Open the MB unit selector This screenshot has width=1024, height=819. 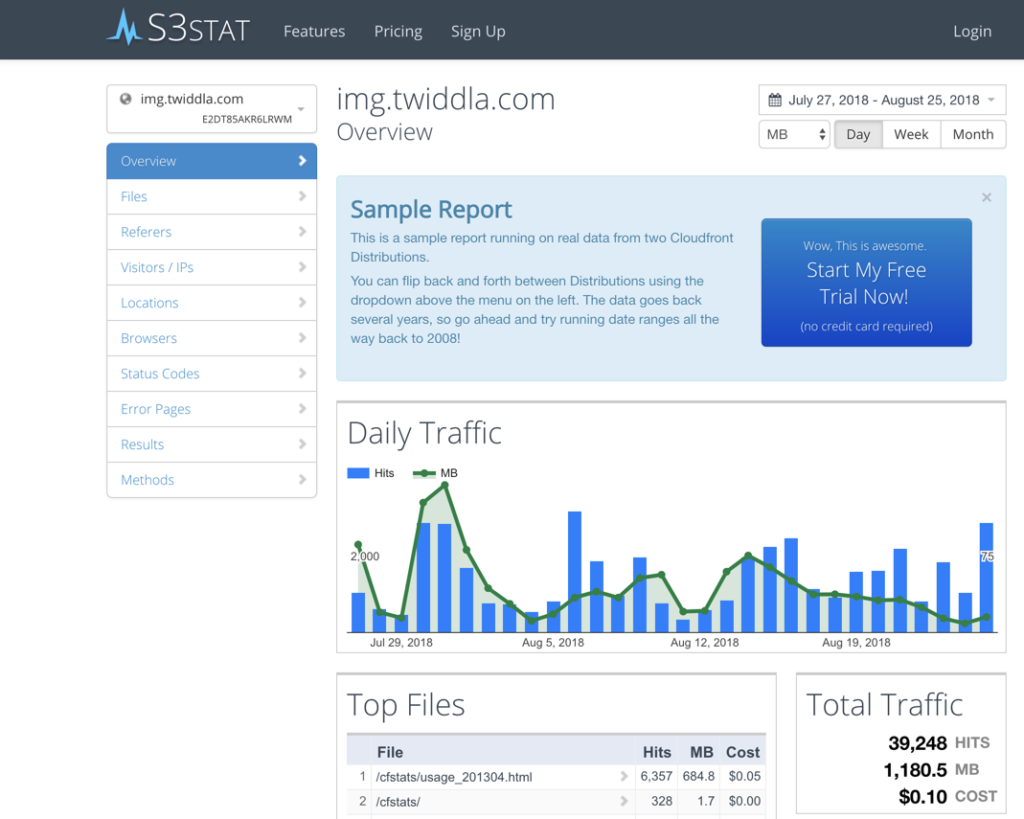(794, 135)
